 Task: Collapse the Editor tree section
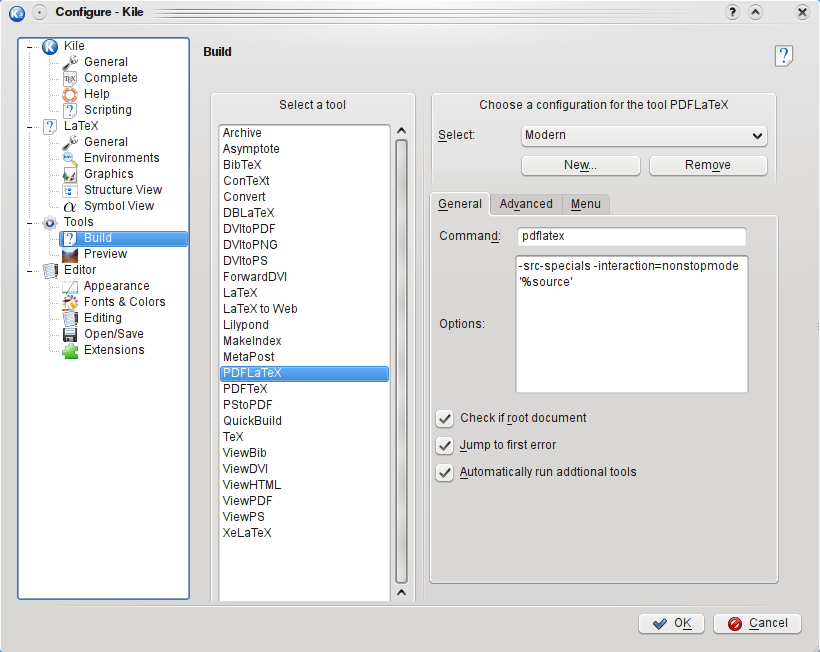[30, 270]
